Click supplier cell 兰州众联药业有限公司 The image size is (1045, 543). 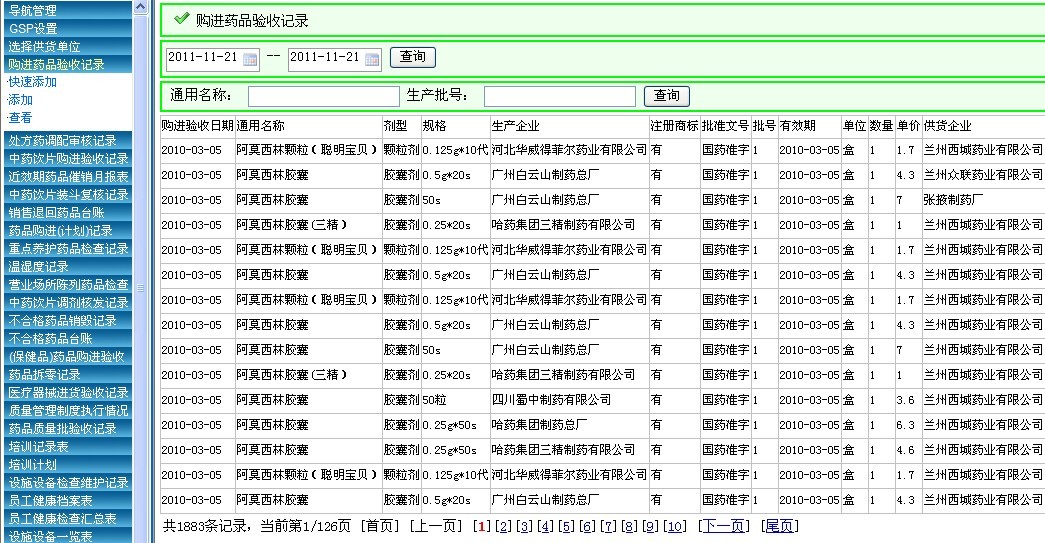[983, 175]
